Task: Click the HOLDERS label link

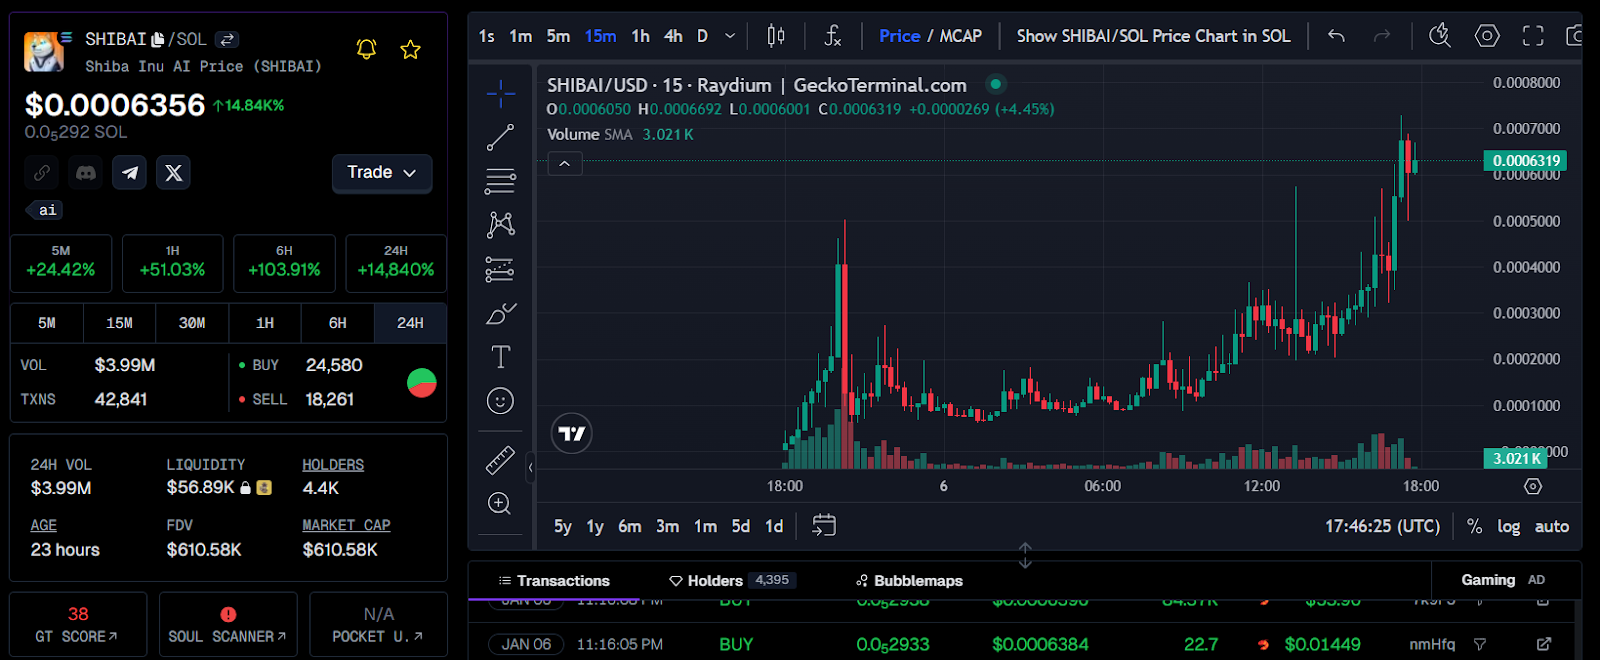Action: click(333, 465)
